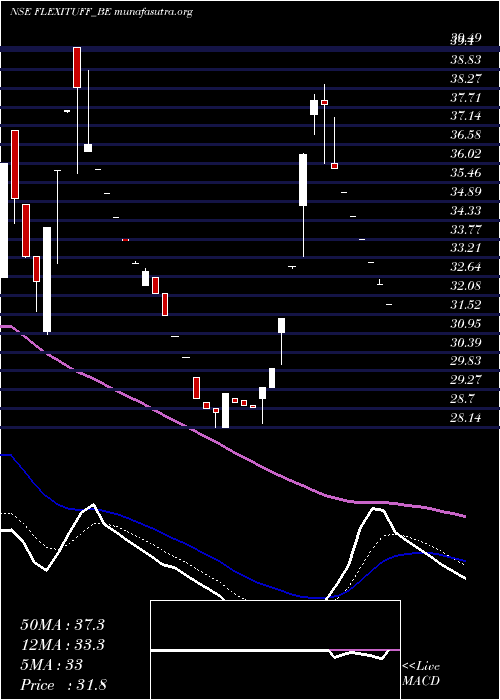500x700 pixels.
Task: Click the 28.7 price axis label
Action: [462, 399]
